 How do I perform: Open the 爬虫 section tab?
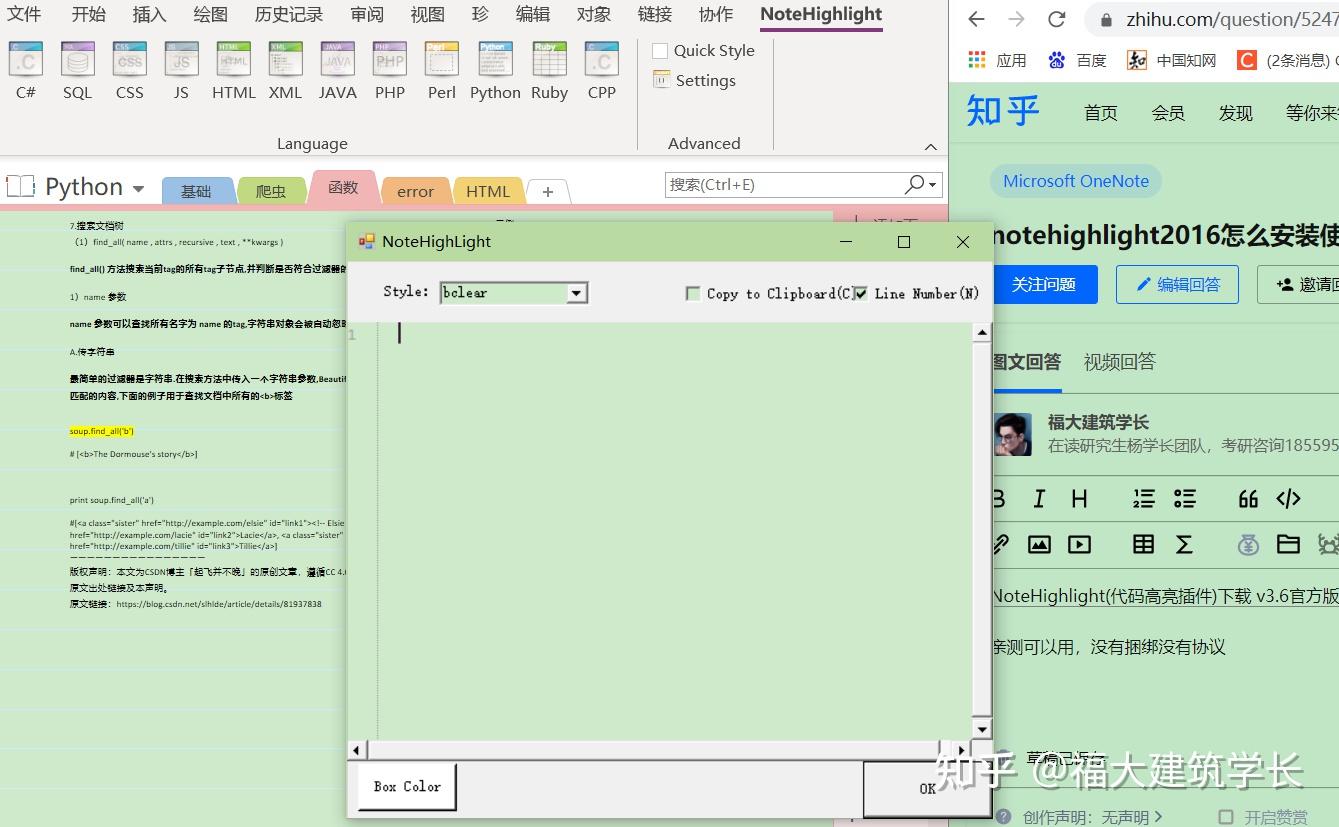click(271, 191)
